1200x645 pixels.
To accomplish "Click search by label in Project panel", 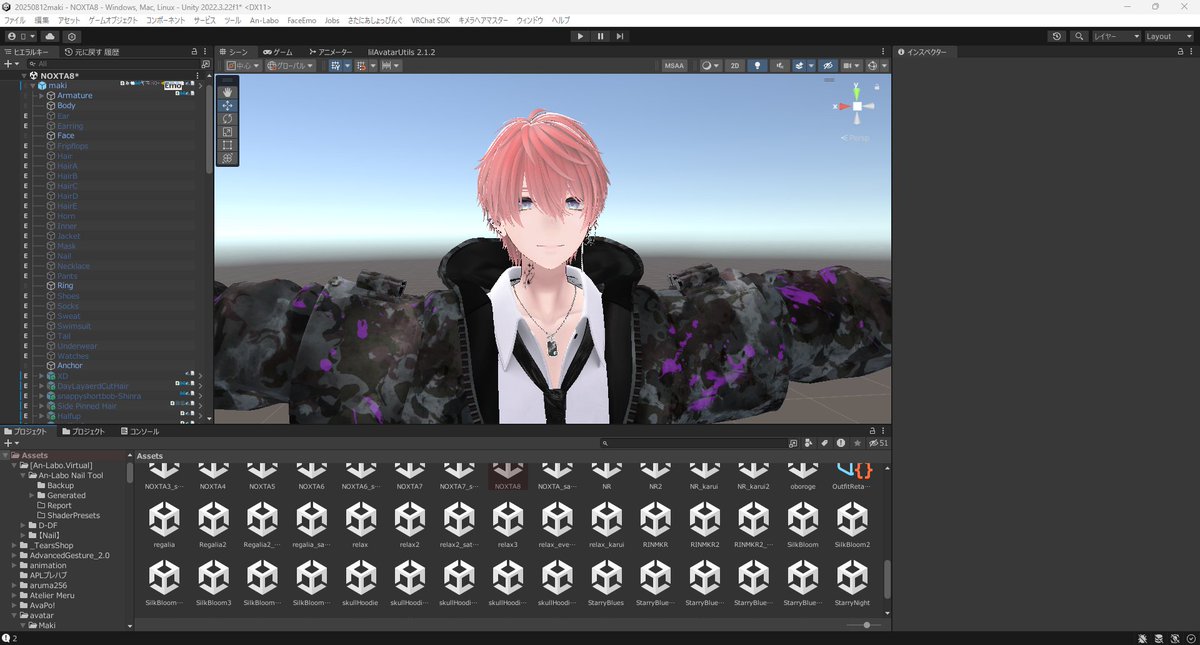I will [825, 442].
